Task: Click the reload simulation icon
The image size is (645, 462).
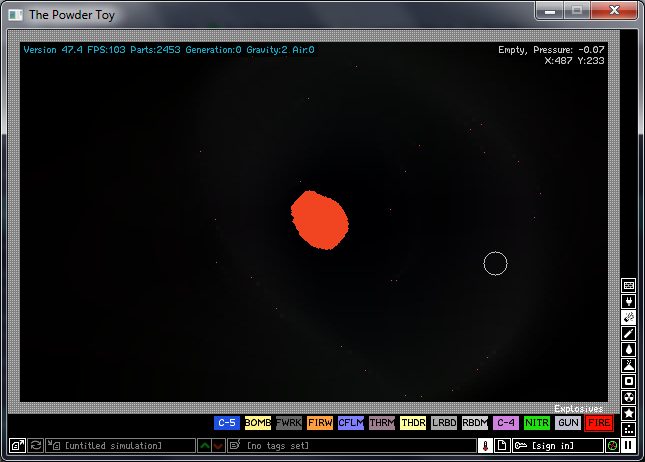Action: tap(35, 446)
